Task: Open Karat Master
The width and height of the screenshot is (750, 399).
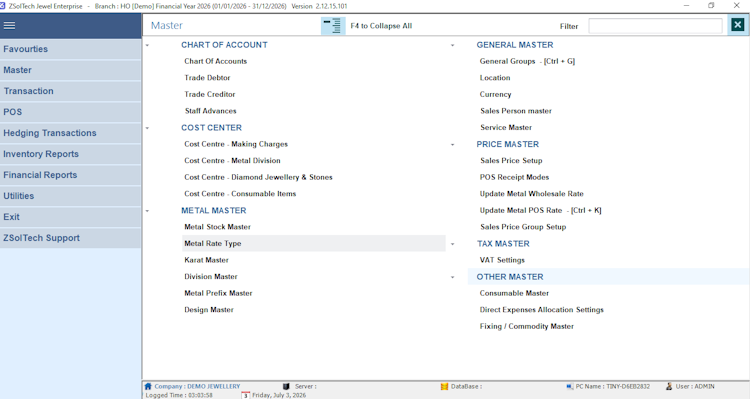Action: [x=207, y=260]
